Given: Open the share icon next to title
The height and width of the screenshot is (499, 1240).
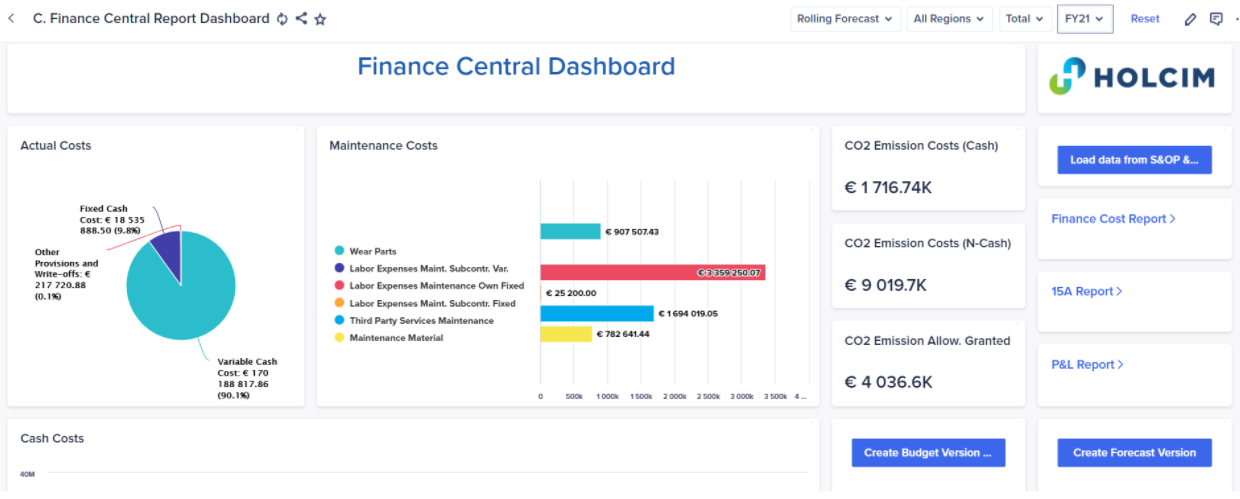Looking at the screenshot, I should pyautogui.click(x=301, y=19).
